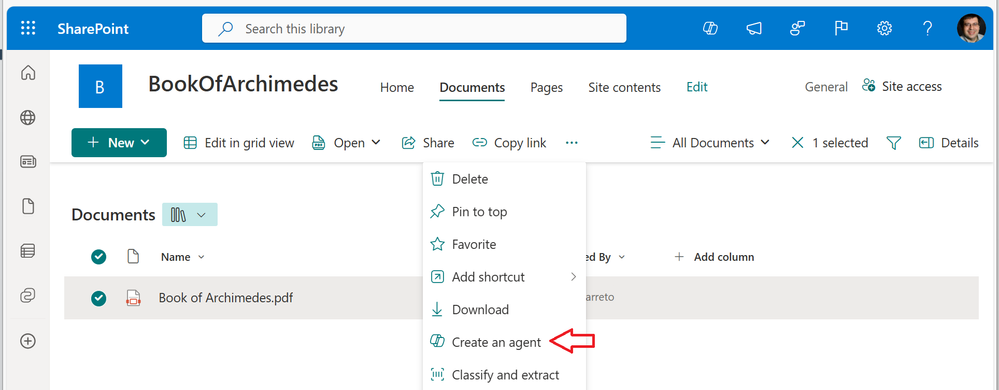Click the flag icon in header
Viewport: 999px width, 390px height.
(x=841, y=29)
